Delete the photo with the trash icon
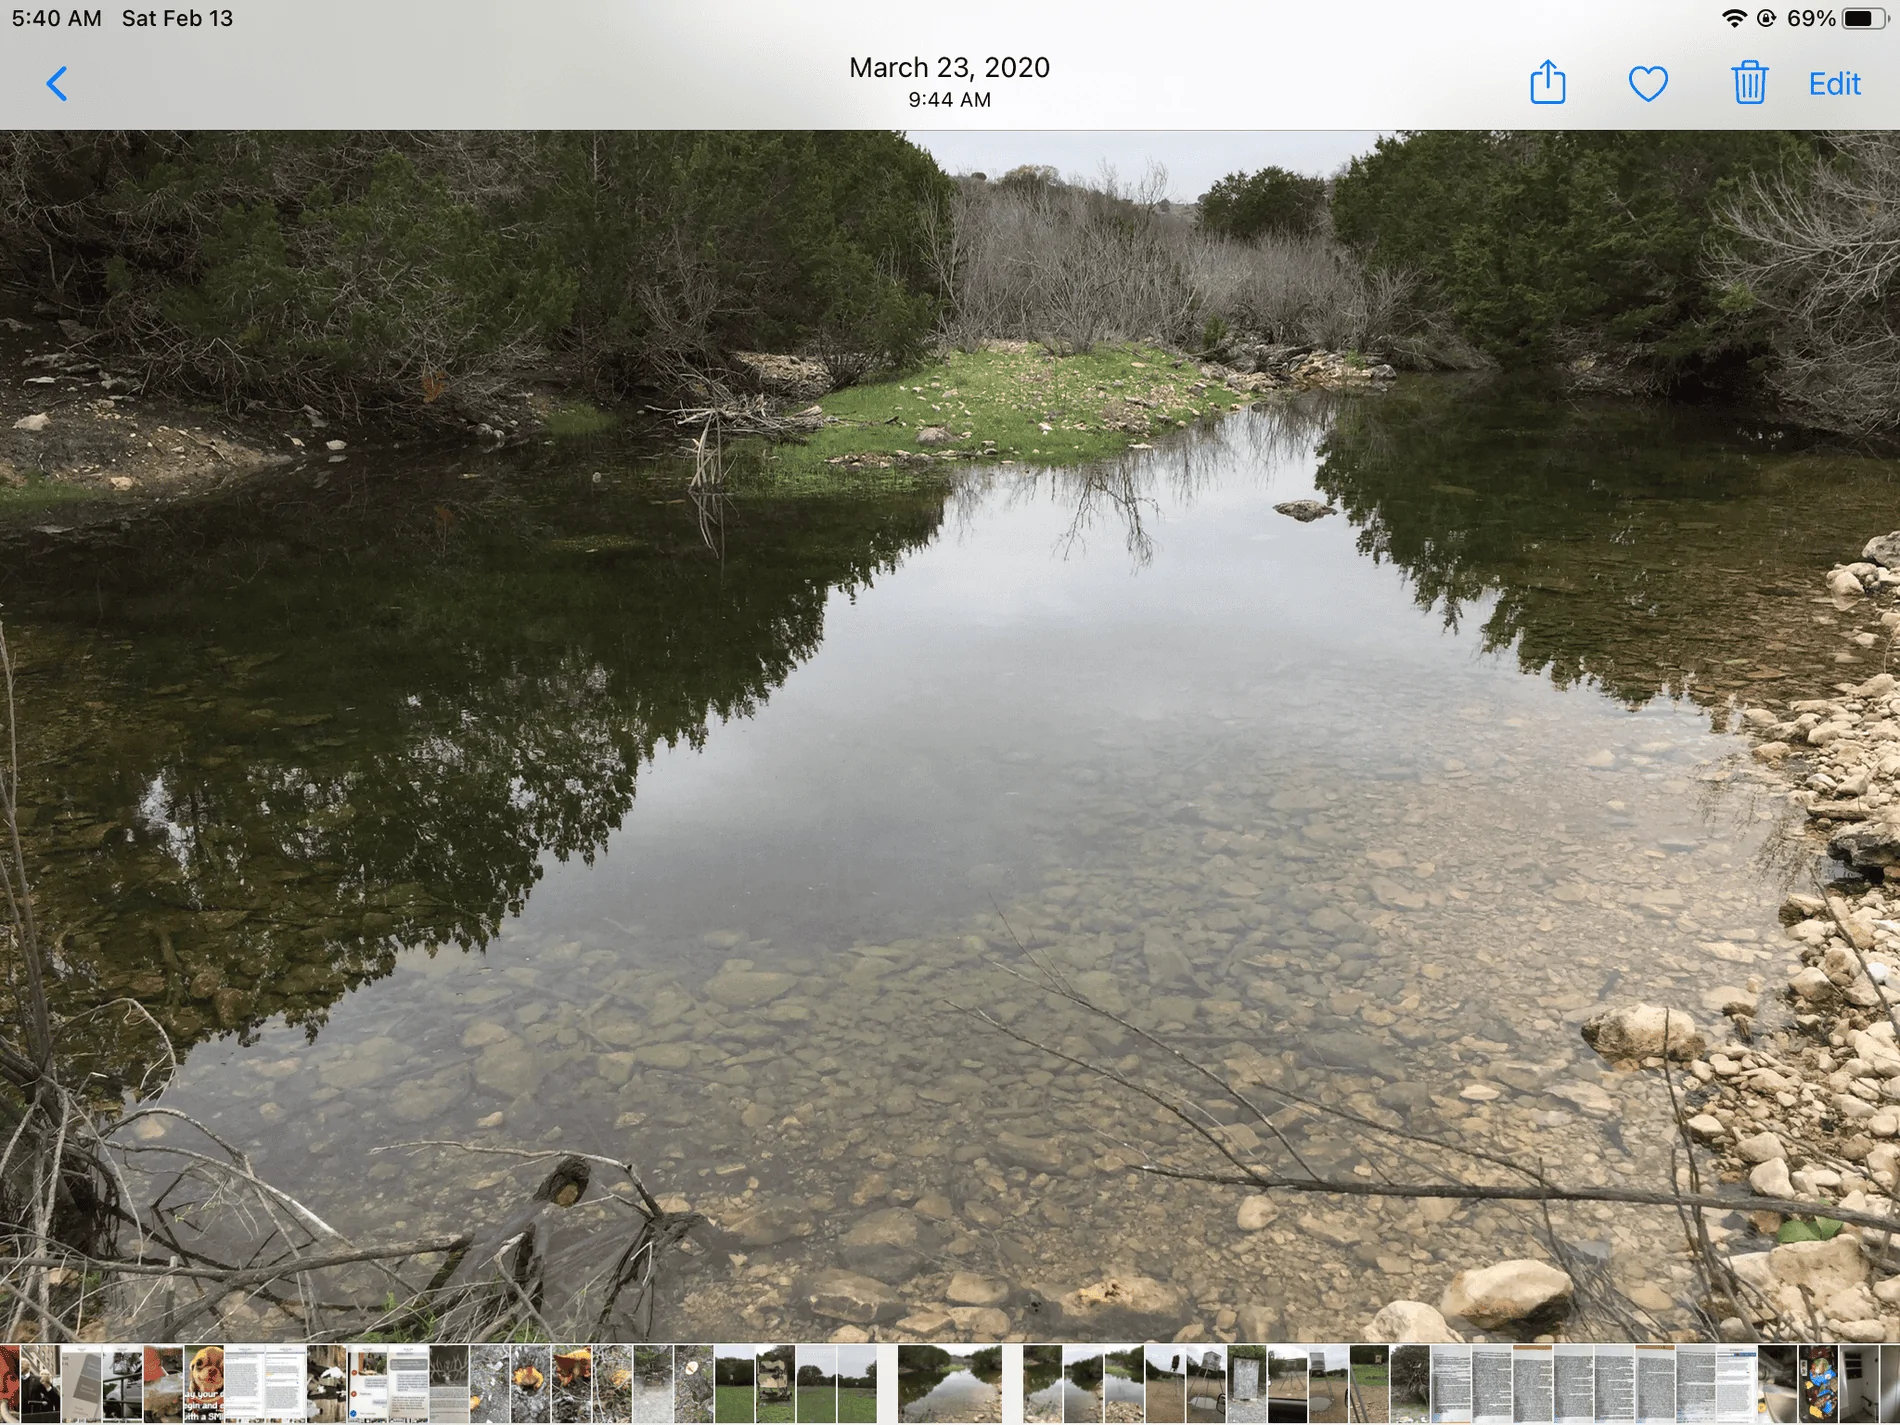Screen dimensions: 1900x1425 click(1749, 82)
